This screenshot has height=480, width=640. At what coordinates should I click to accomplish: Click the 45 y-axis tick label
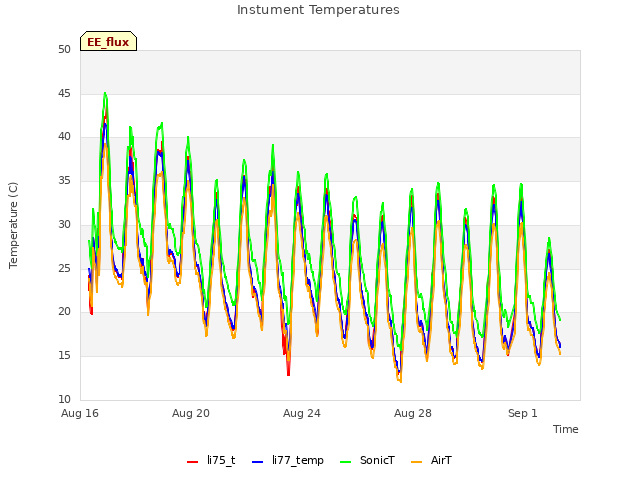point(64,93)
